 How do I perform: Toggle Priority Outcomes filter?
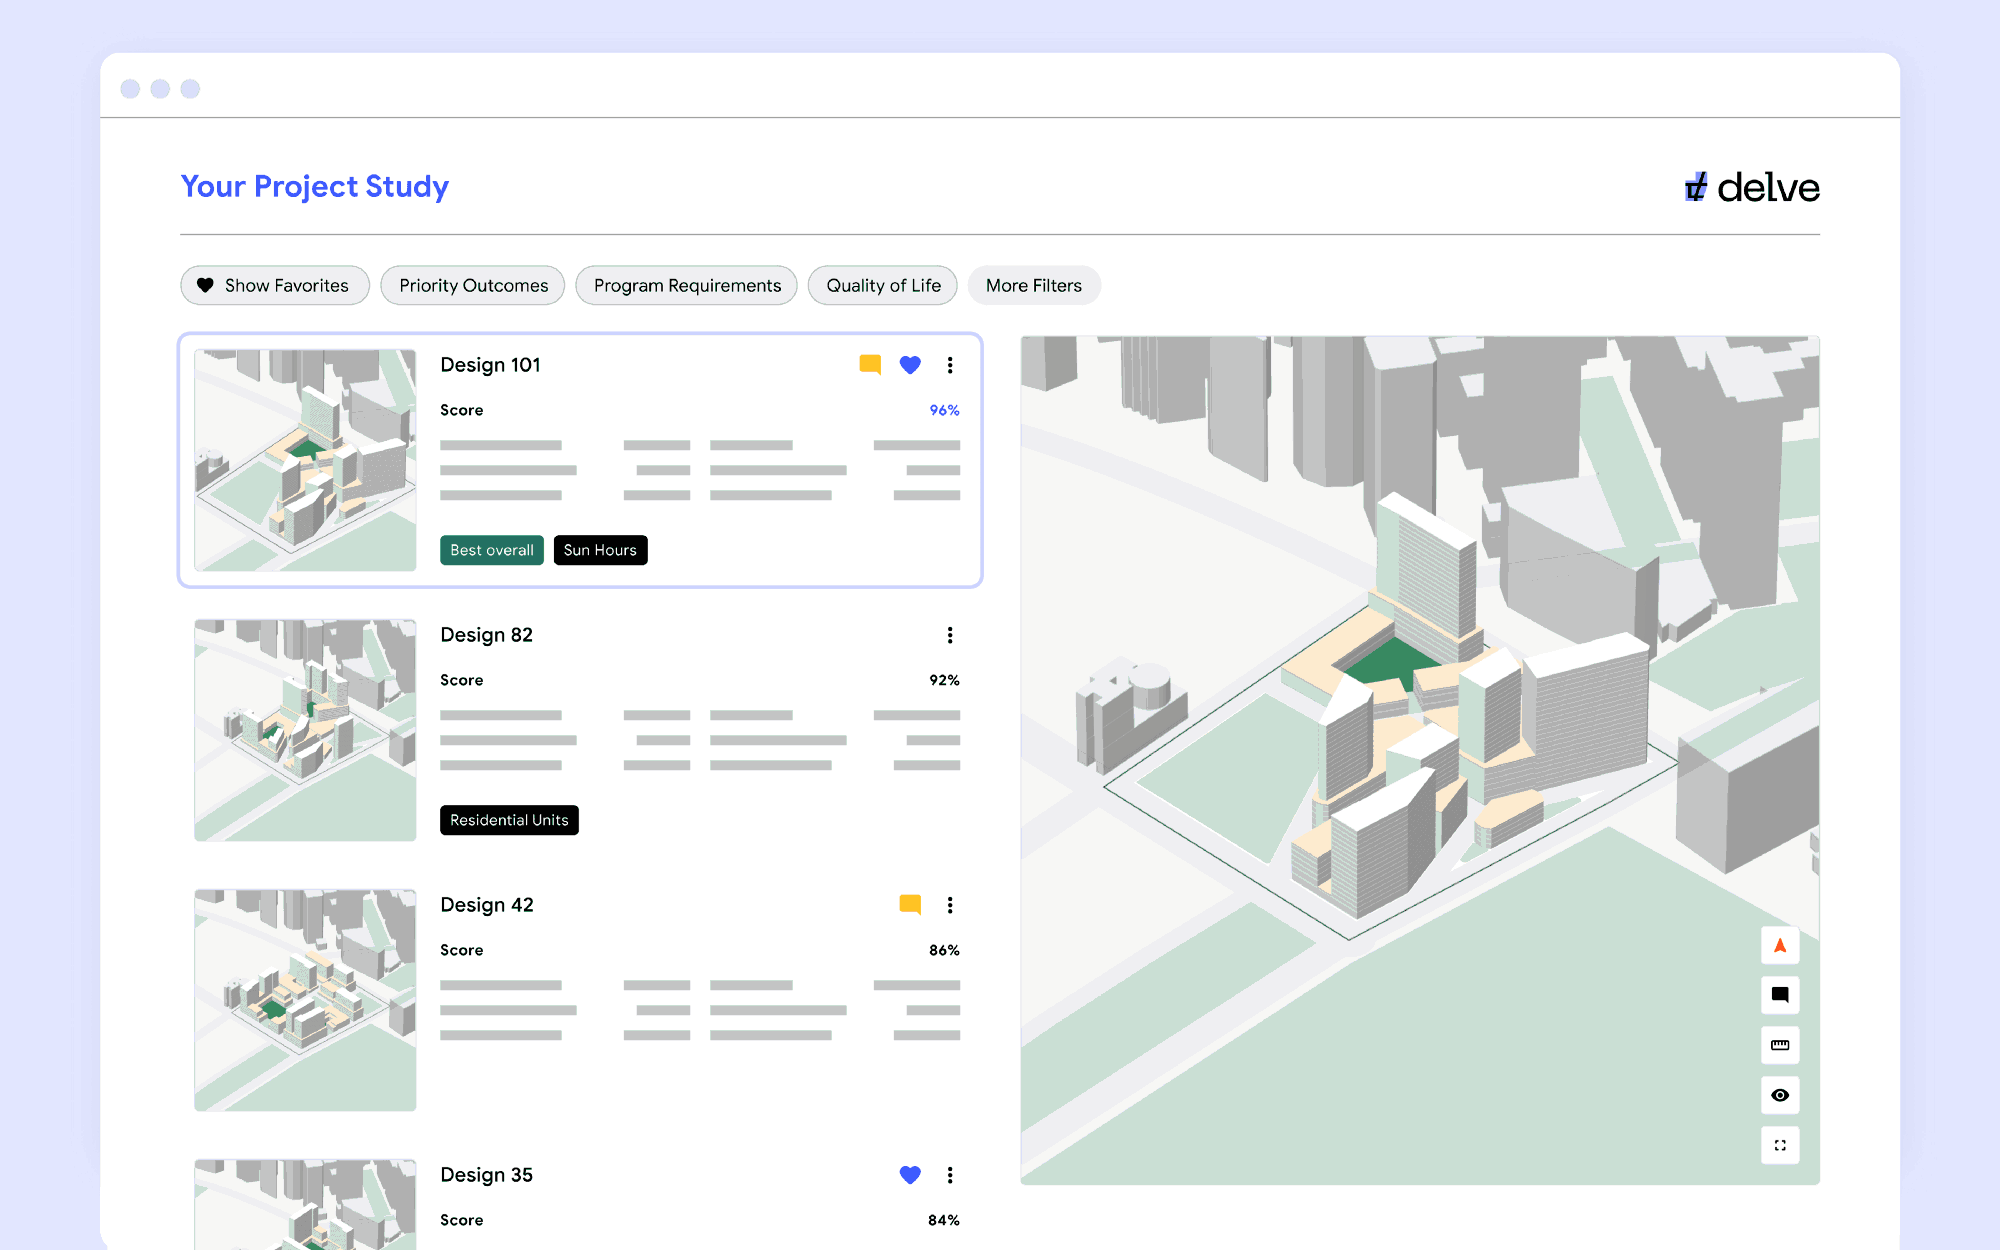coord(474,284)
